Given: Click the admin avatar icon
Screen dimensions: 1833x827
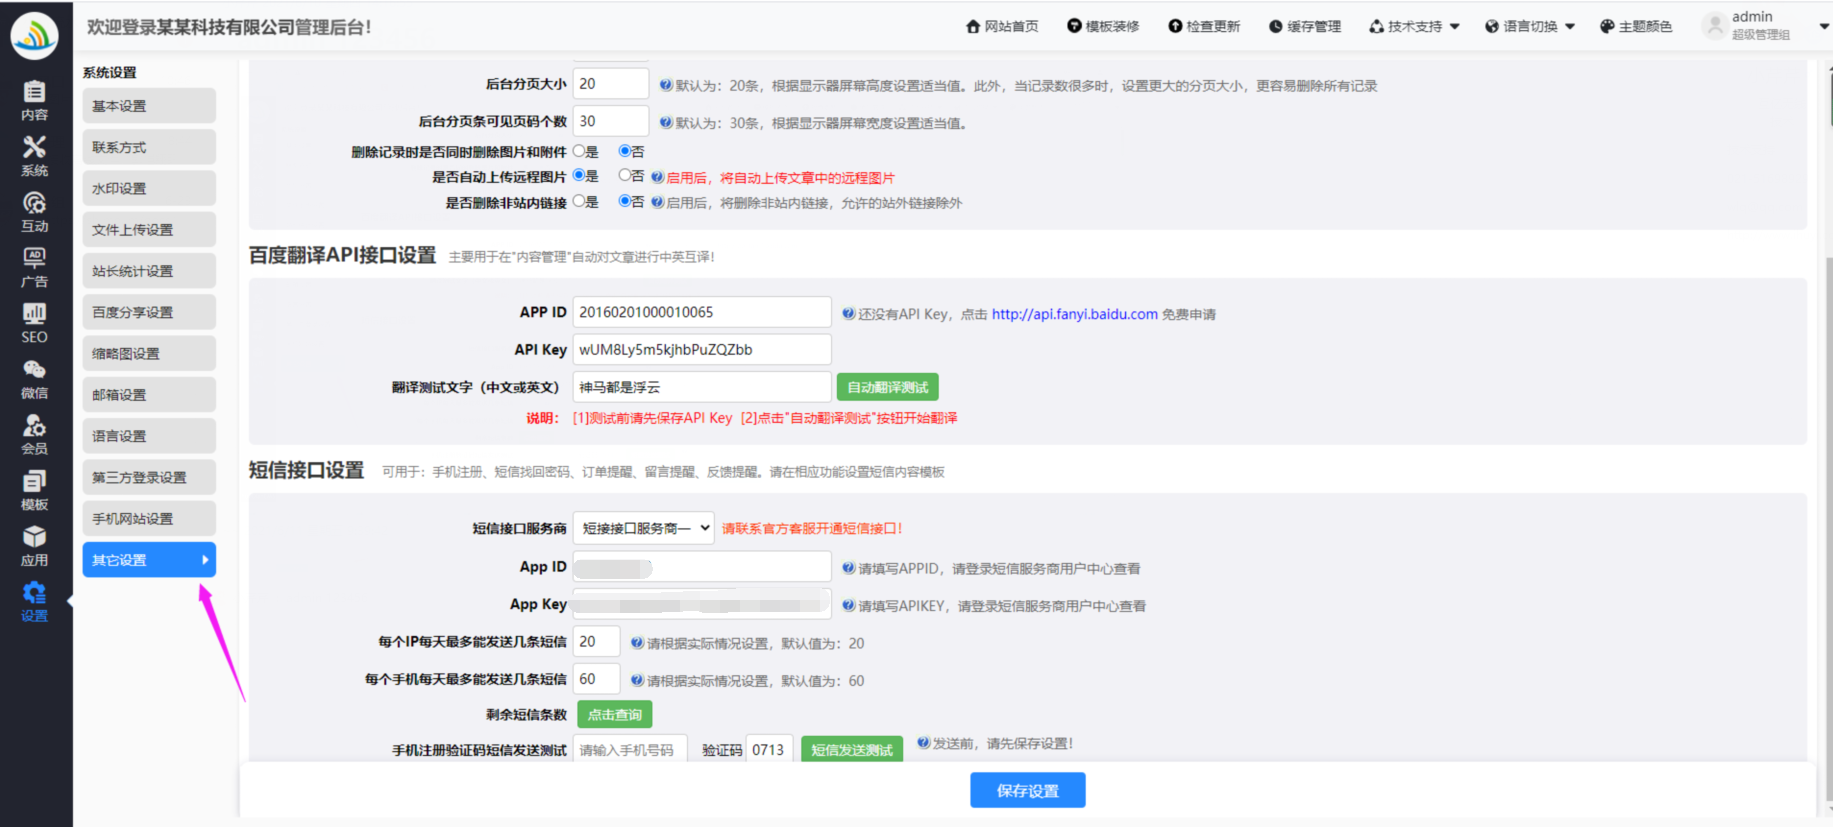Looking at the screenshot, I should pyautogui.click(x=1715, y=26).
